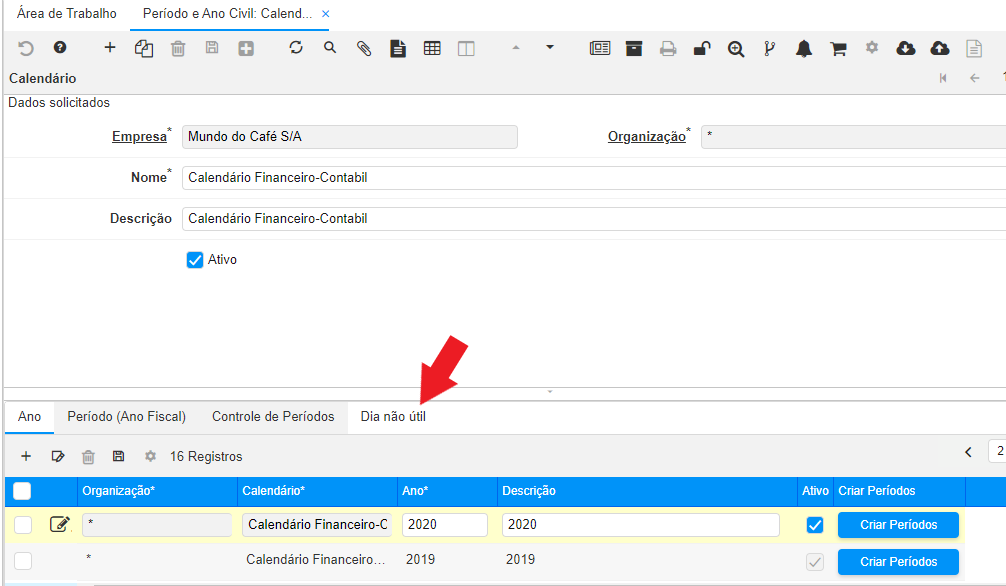Select the 2020 row checkbox

coord(23,524)
